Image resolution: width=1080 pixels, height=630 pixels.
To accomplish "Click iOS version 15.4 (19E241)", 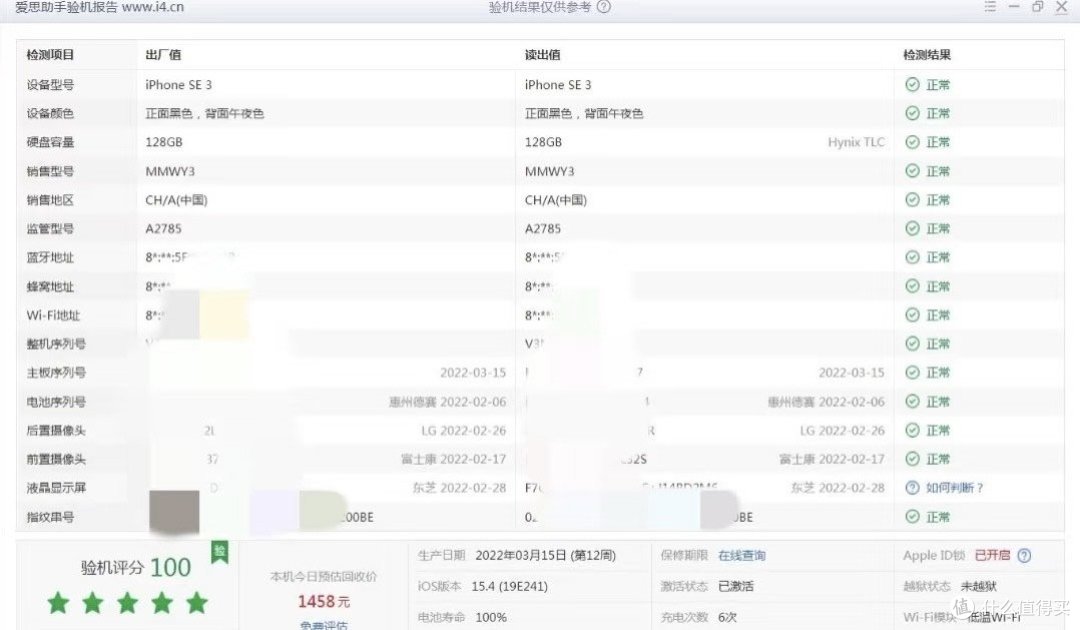I will click(510, 587).
